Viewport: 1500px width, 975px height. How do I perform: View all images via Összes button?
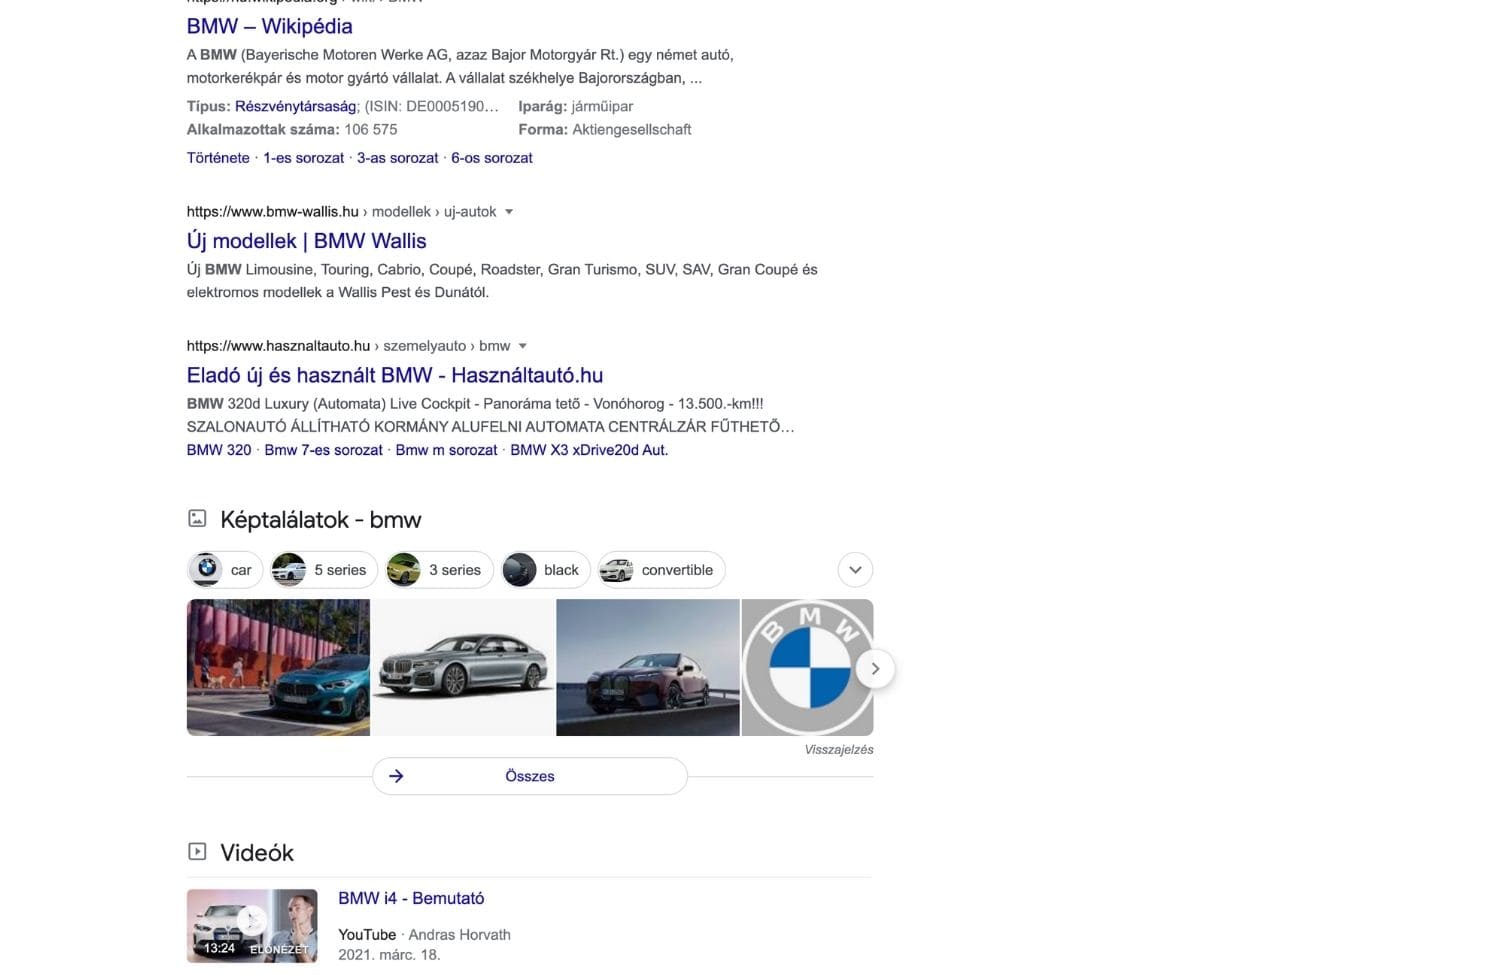coord(530,776)
